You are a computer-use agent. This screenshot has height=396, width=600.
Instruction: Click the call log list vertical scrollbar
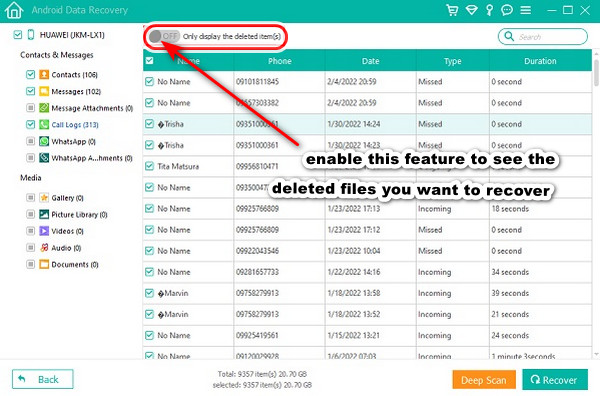pos(596,72)
